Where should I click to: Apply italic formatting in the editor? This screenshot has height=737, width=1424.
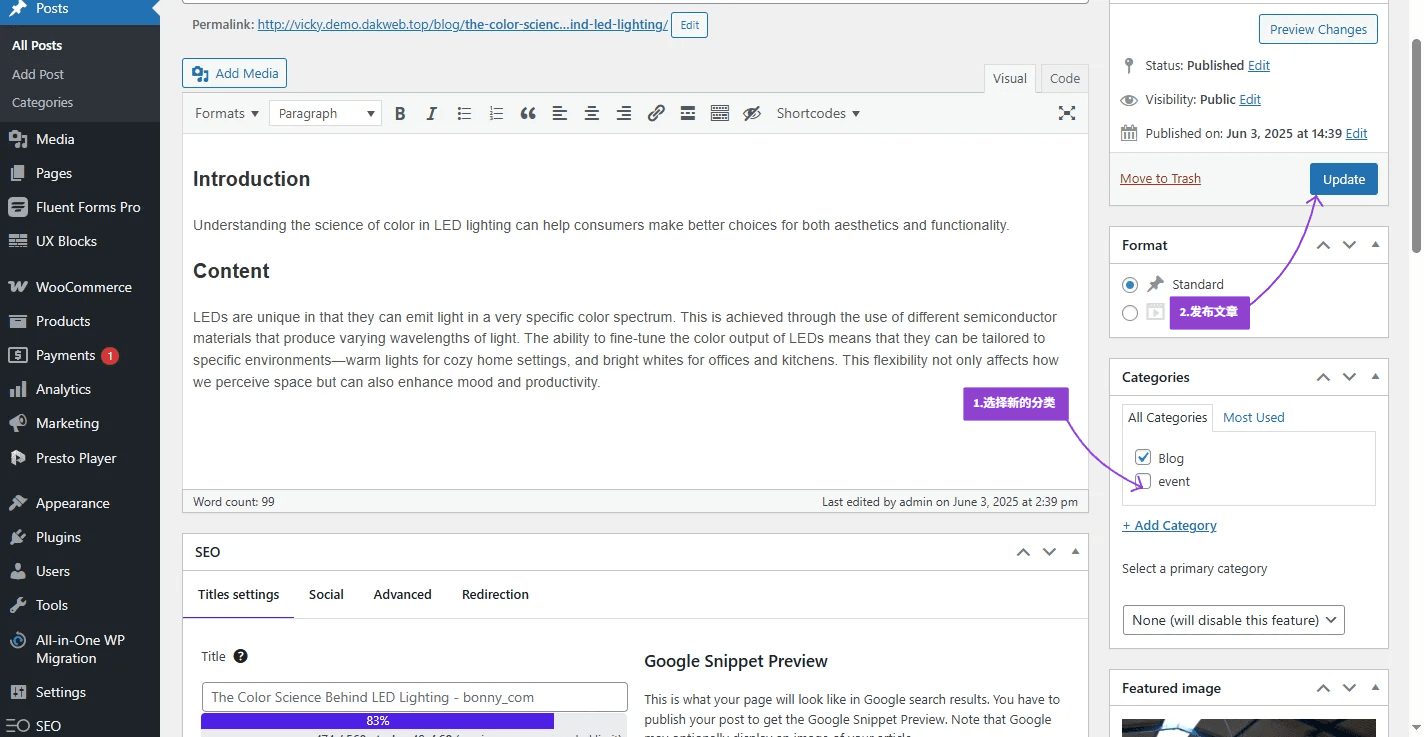[432, 114]
